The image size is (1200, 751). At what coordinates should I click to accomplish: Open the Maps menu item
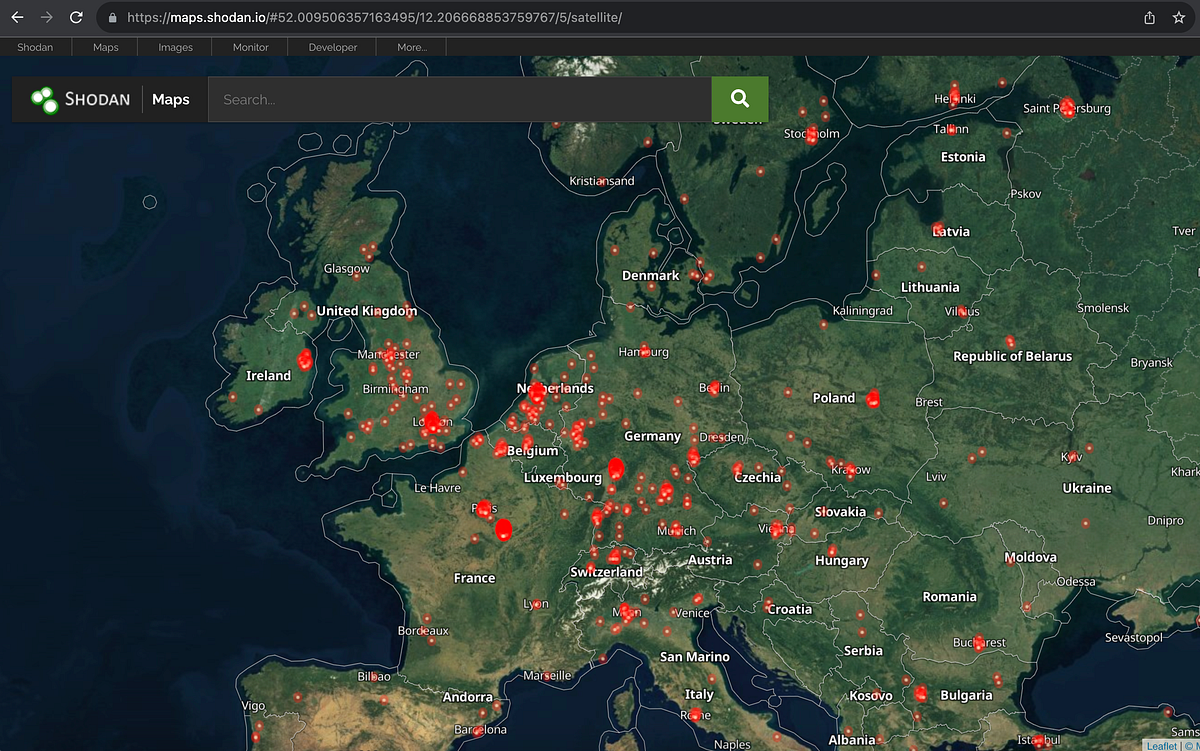point(105,46)
